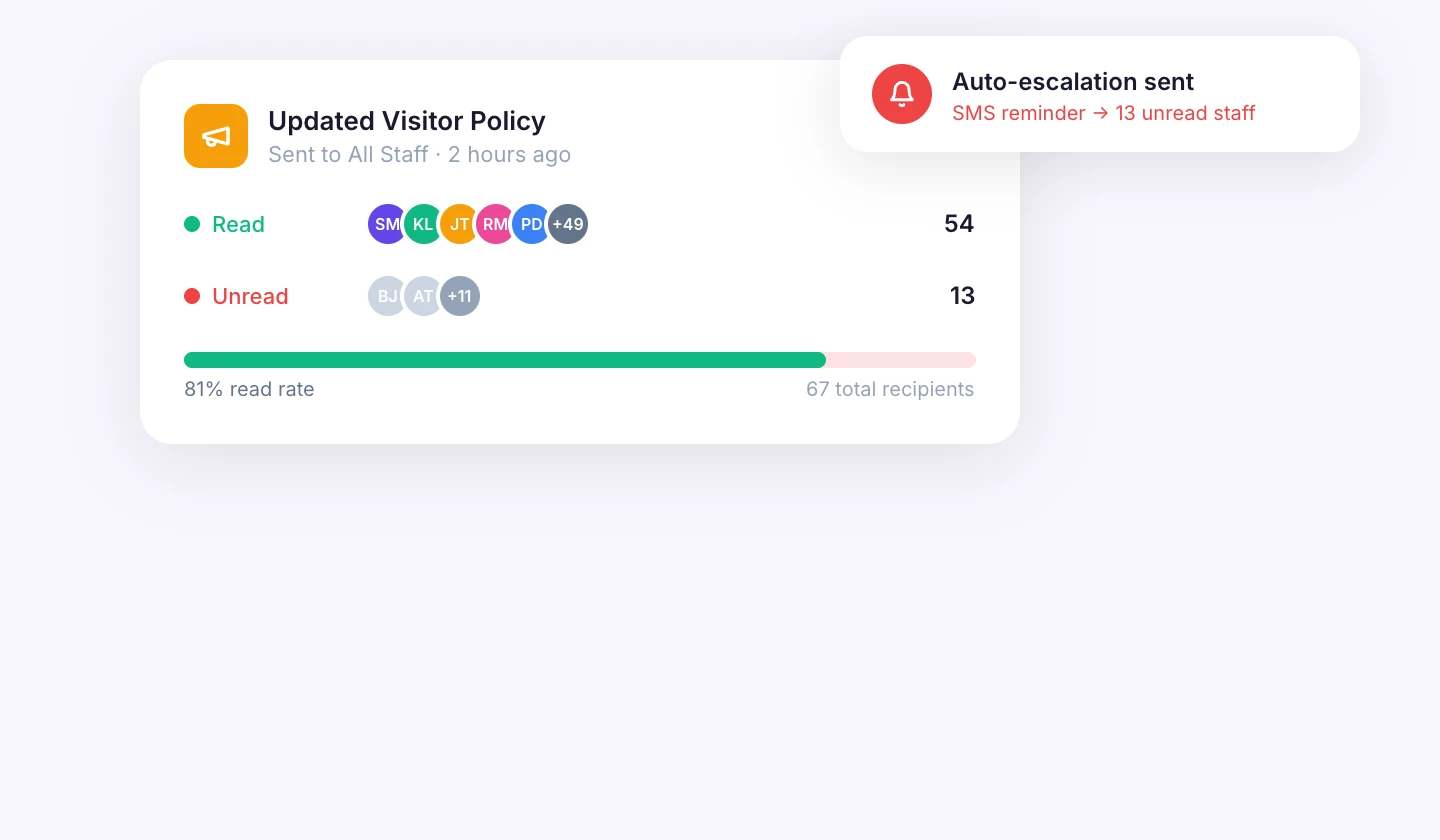Click the 81% read rate progress bar
The height and width of the screenshot is (840, 1440).
click(580, 360)
